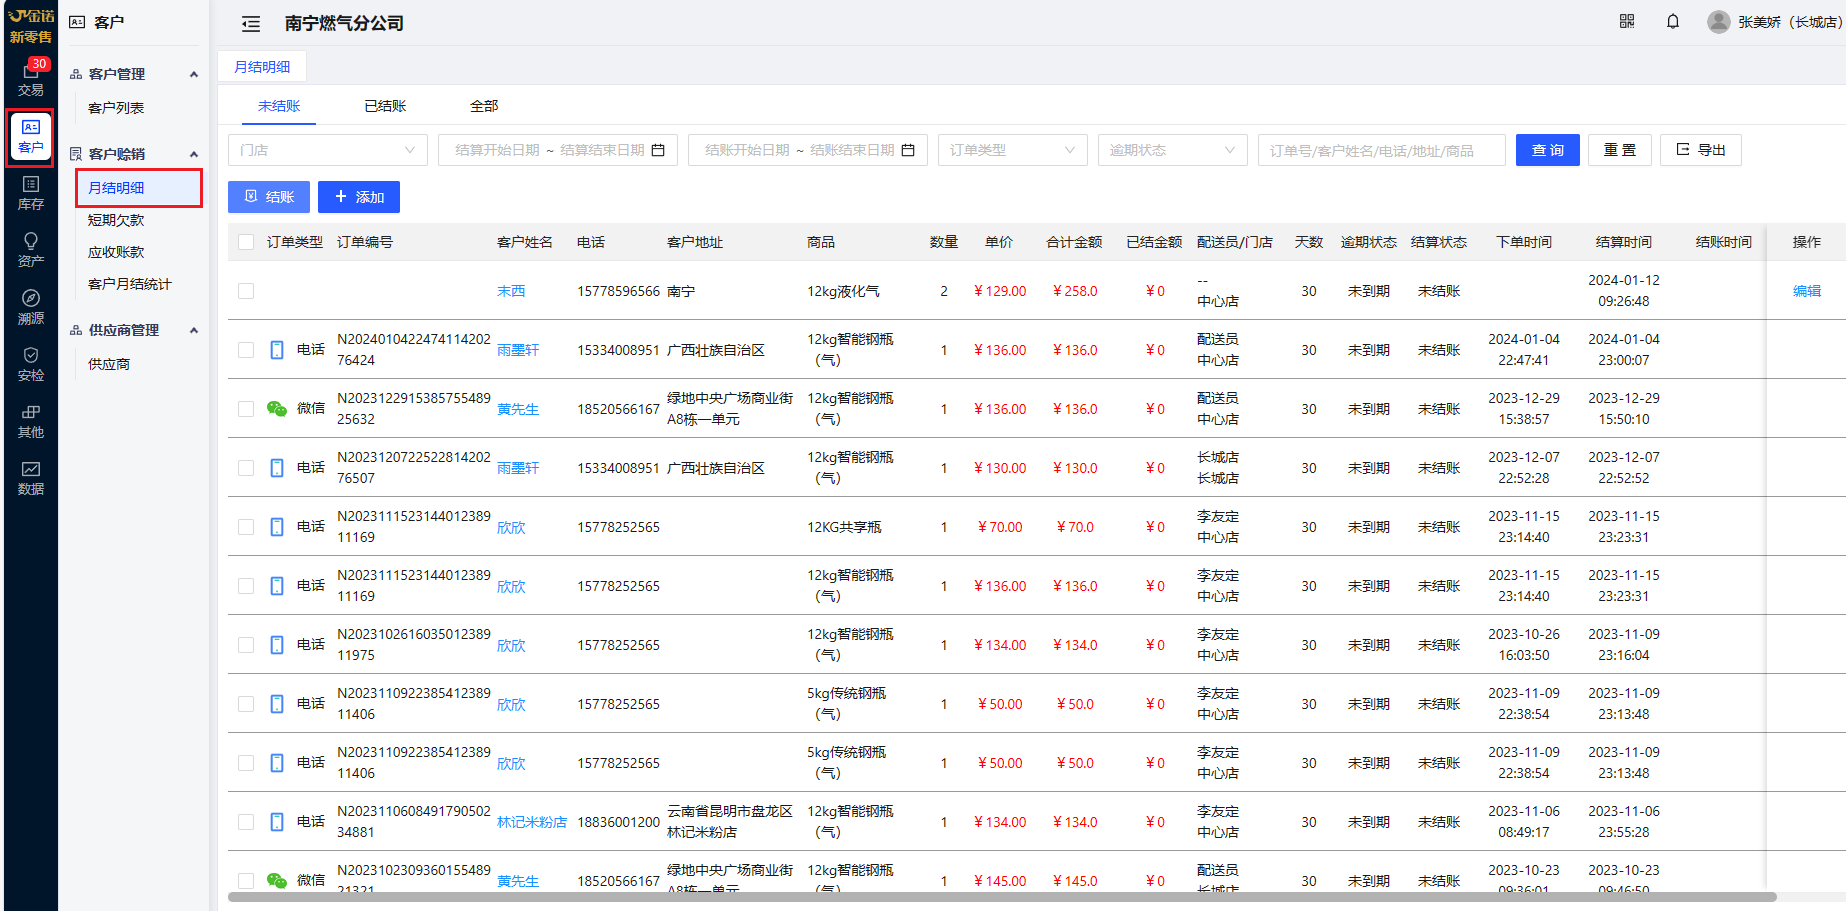Switch to the 全部 tab
Image resolution: width=1846 pixels, height=911 pixels.
pos(484,106)
